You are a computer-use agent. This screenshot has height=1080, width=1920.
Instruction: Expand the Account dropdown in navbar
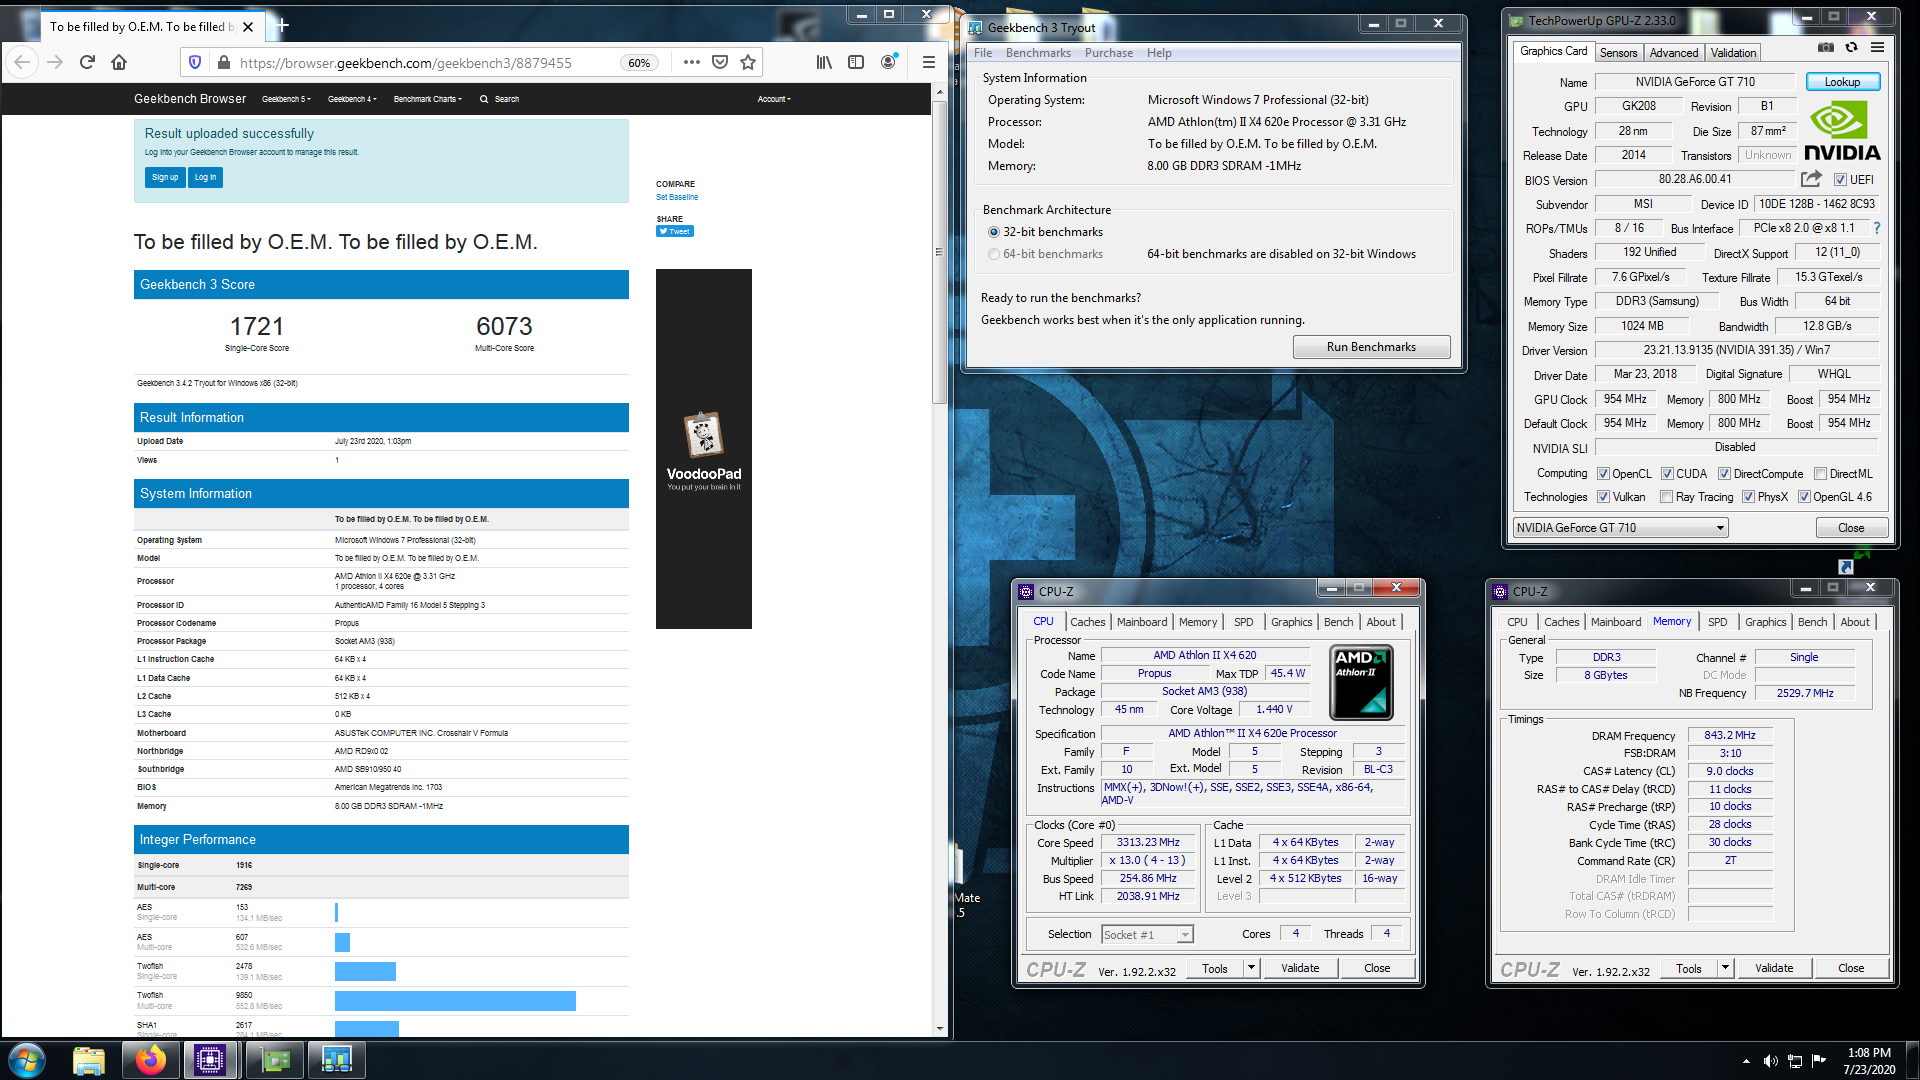tap(774, 99)
